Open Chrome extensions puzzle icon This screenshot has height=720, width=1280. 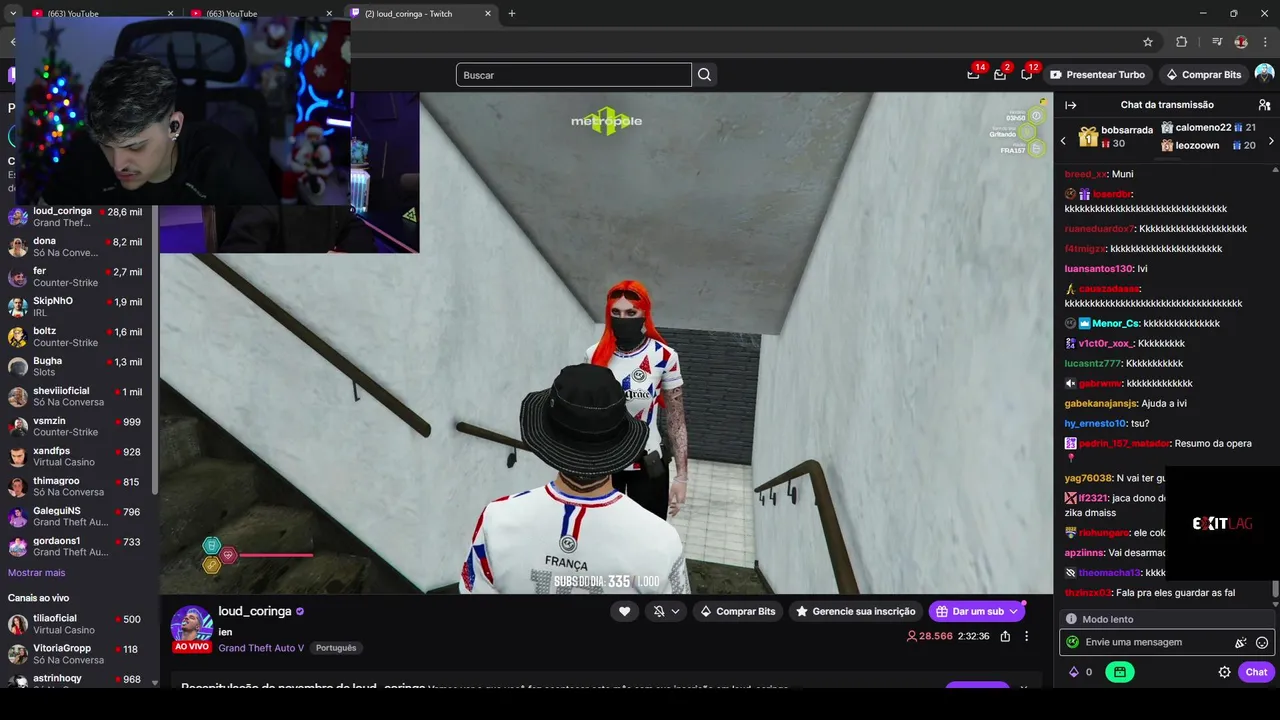coord(1182,42)
